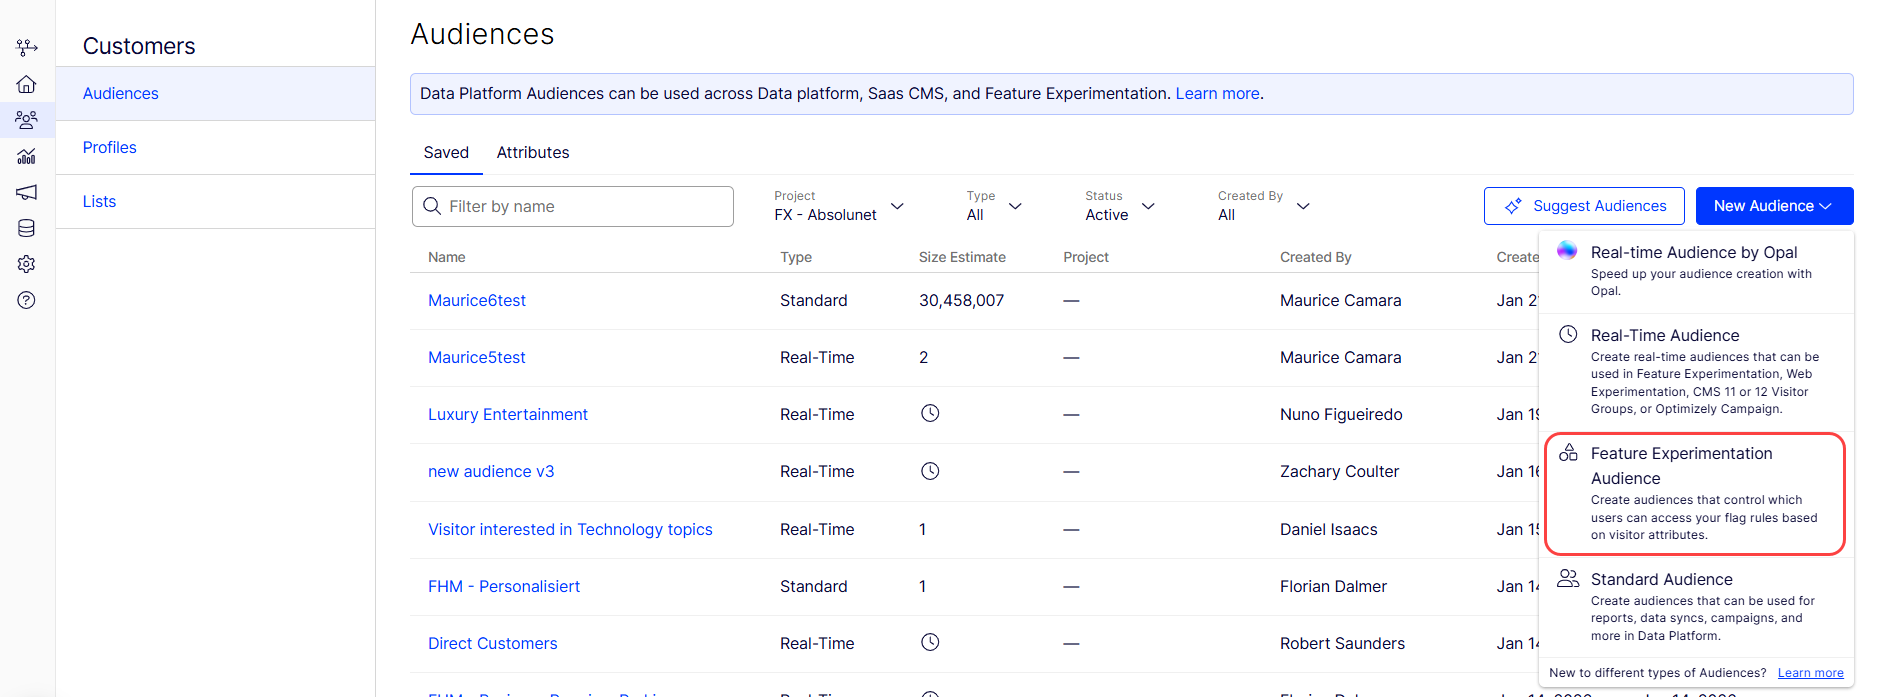Open Profiles in the Customers sidebar

pos(110,148)
